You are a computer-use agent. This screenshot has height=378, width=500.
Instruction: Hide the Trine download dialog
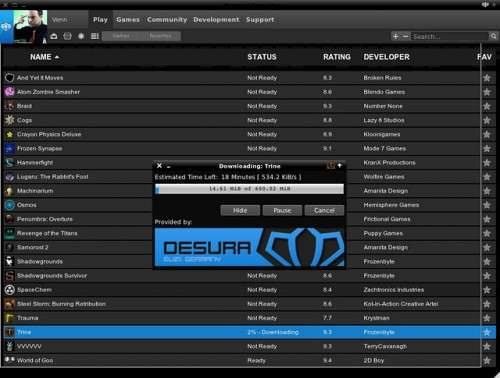240,210
